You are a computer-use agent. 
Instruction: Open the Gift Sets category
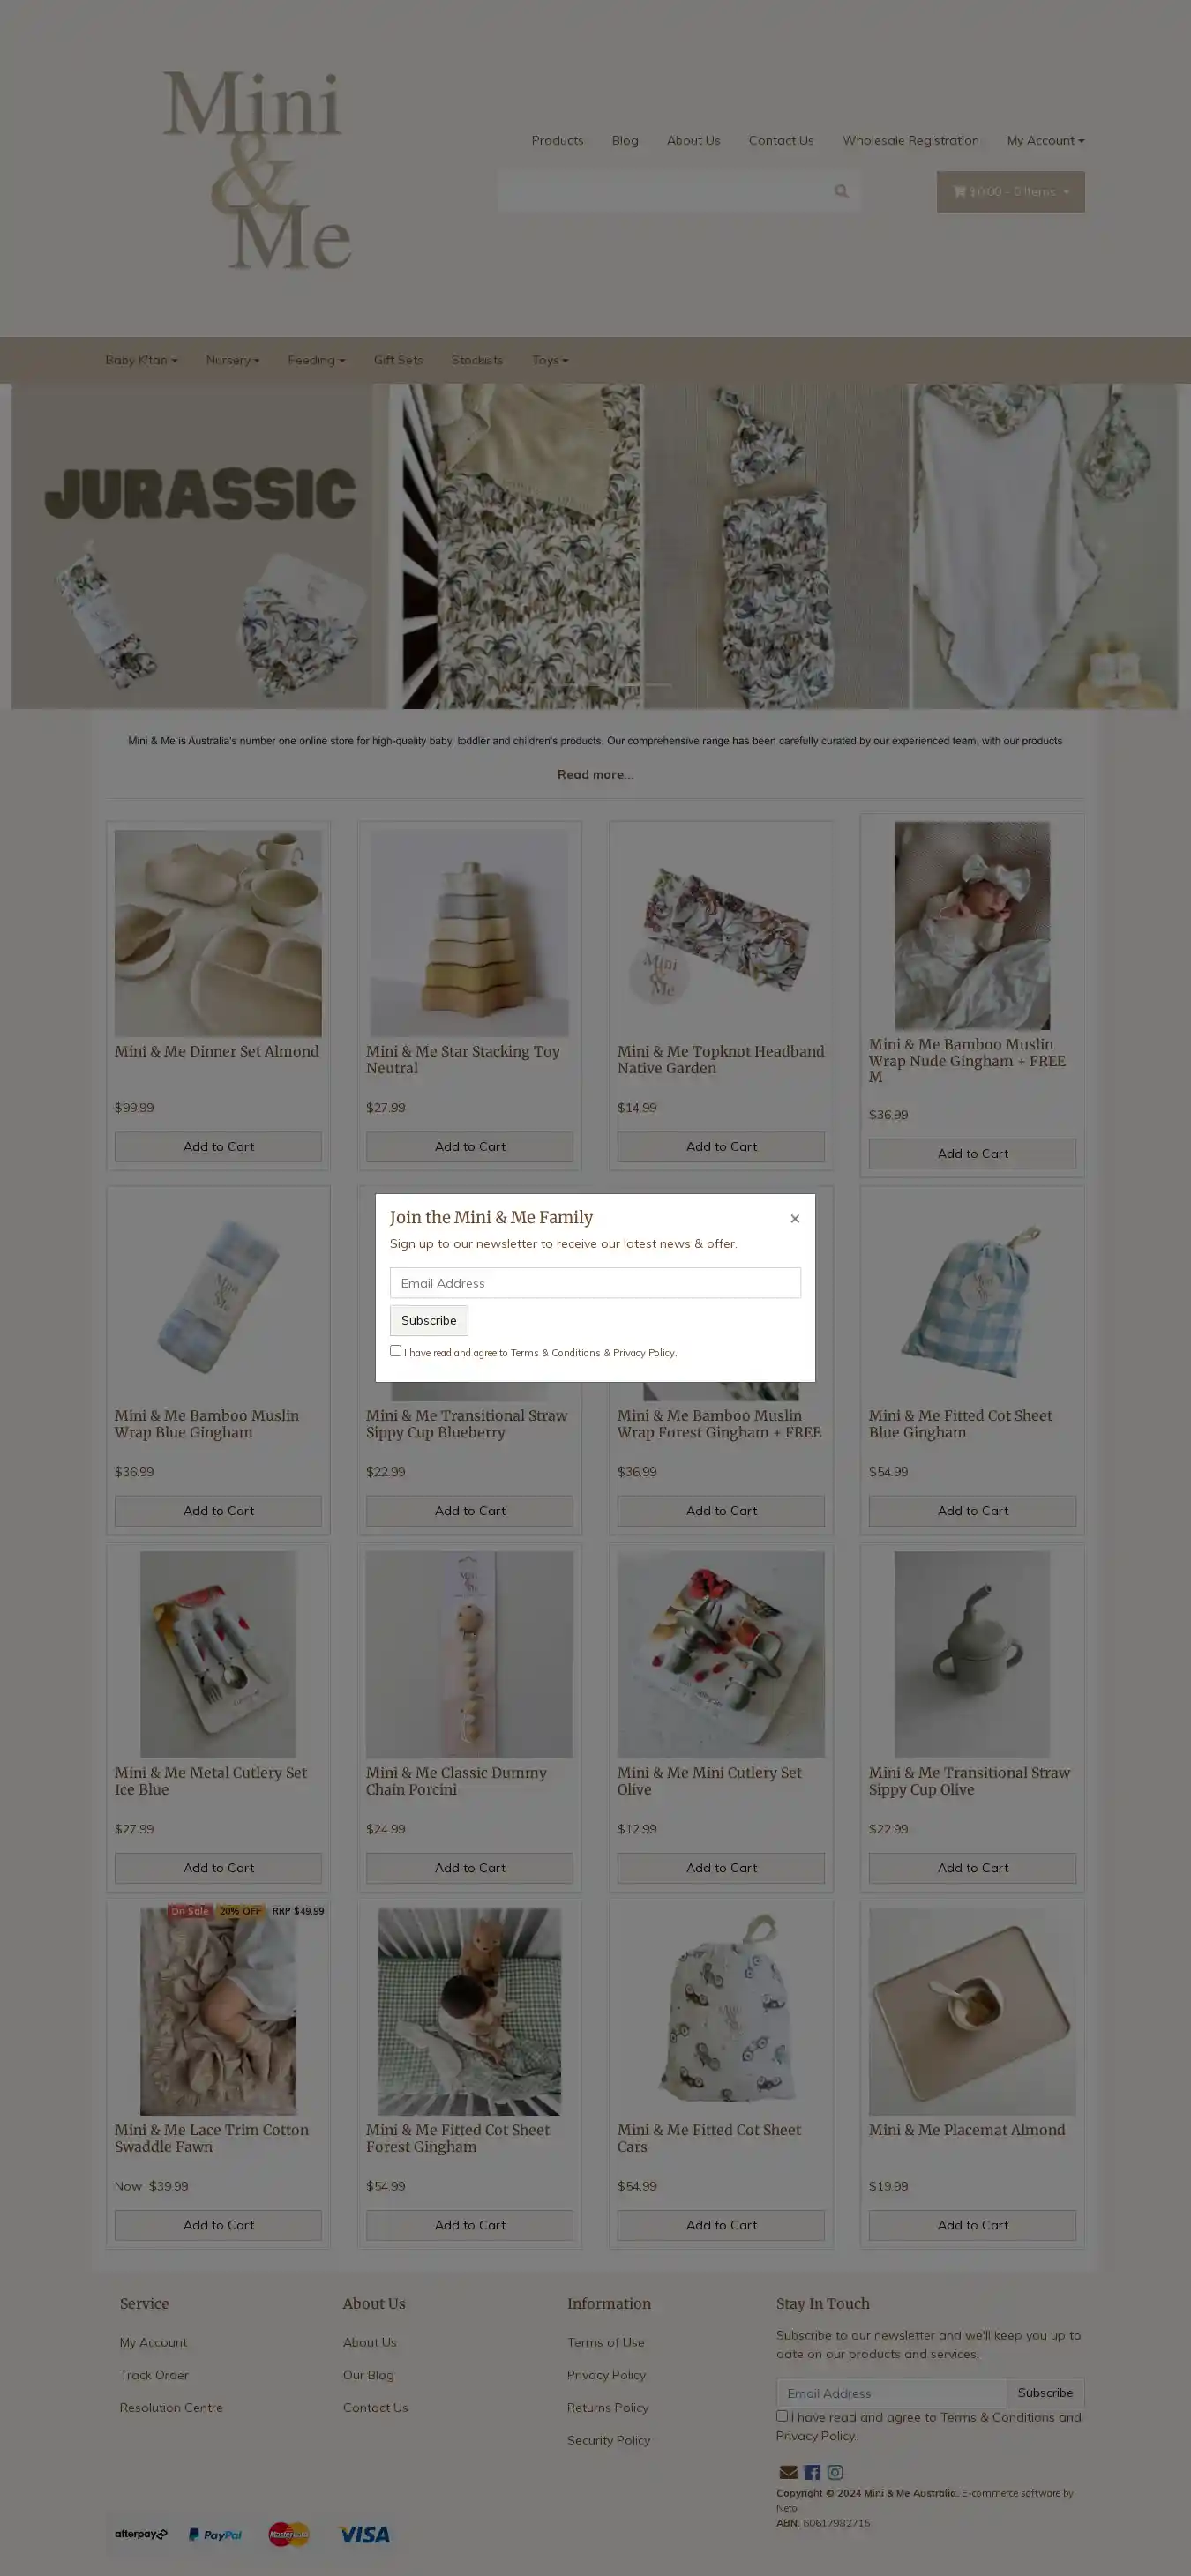coord(398,360)
